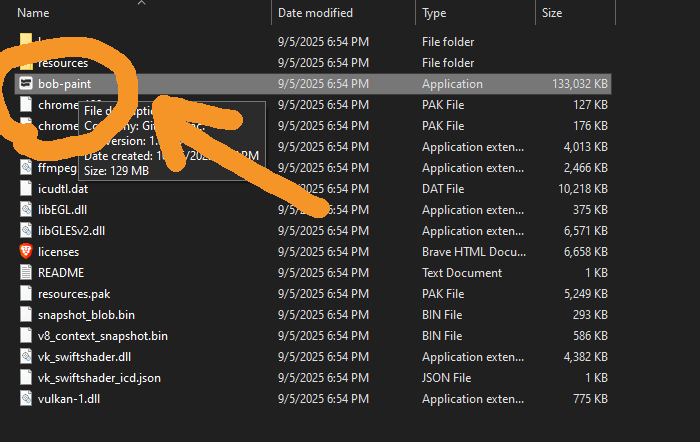Sort by the Size column header
The width and height of the screenshot is (700, 442).
pos(552,13)
